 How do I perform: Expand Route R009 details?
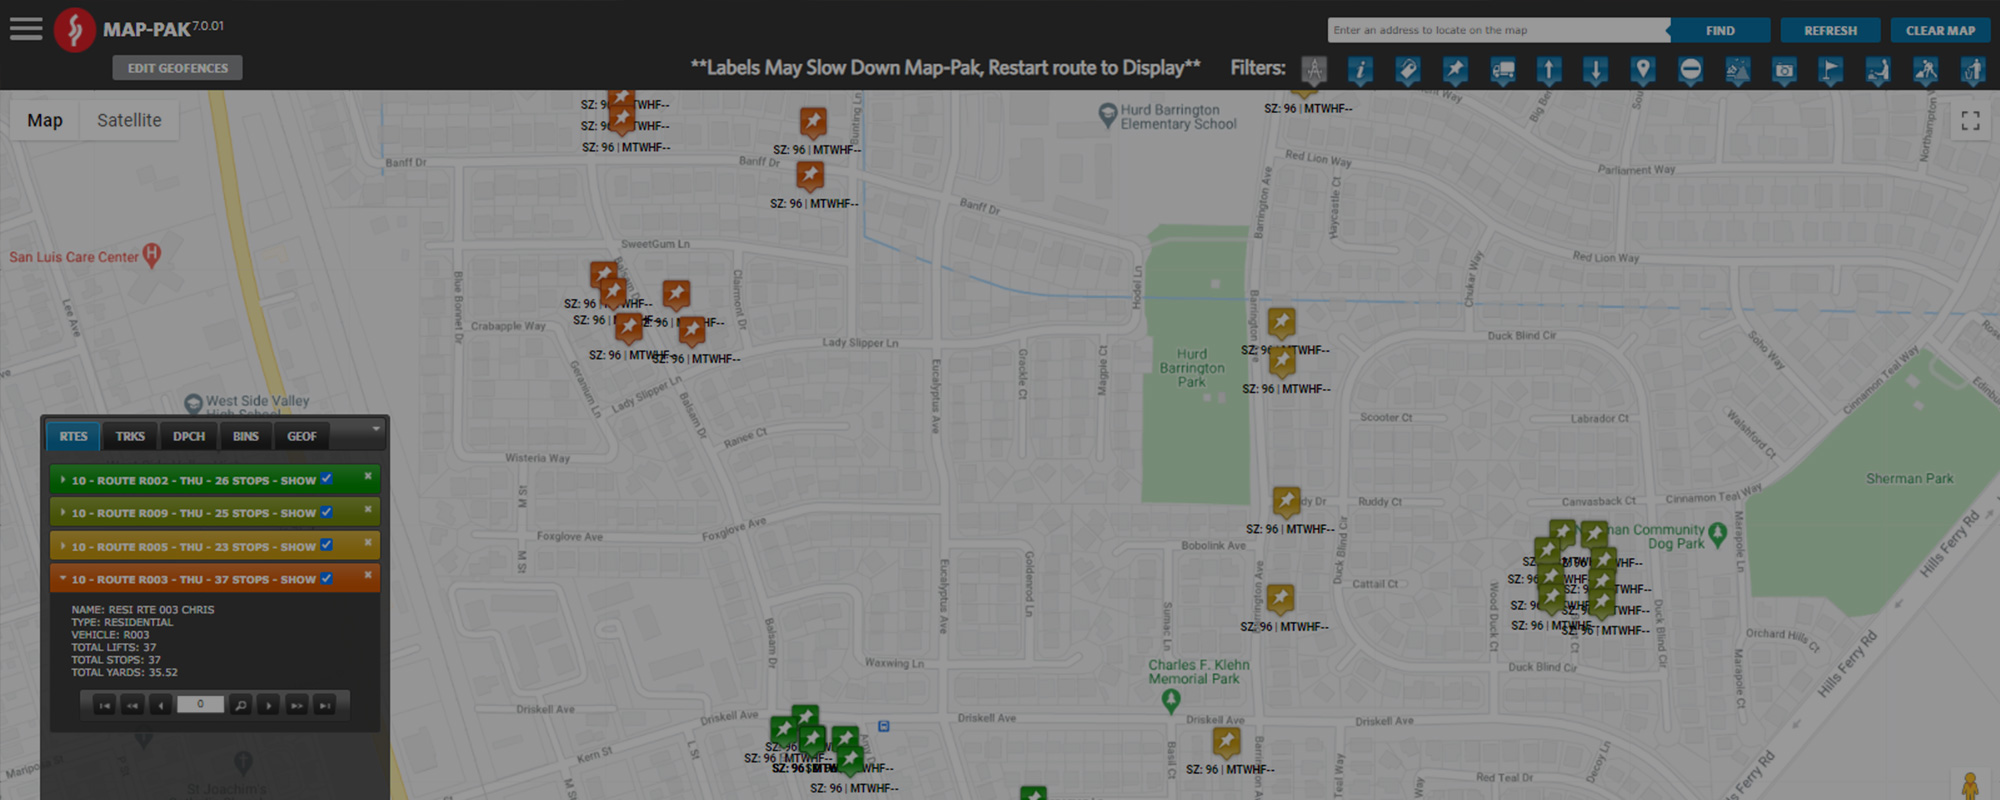(63, 513)
